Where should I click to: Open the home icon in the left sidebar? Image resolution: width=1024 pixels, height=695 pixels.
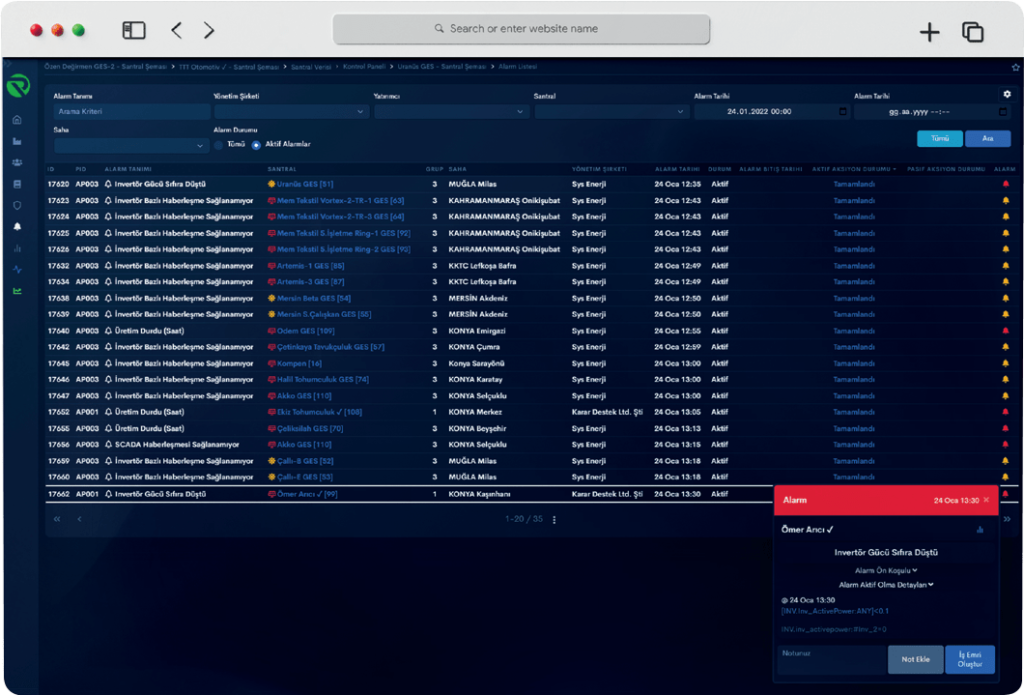pyautogui.click(x=17, y=120)
